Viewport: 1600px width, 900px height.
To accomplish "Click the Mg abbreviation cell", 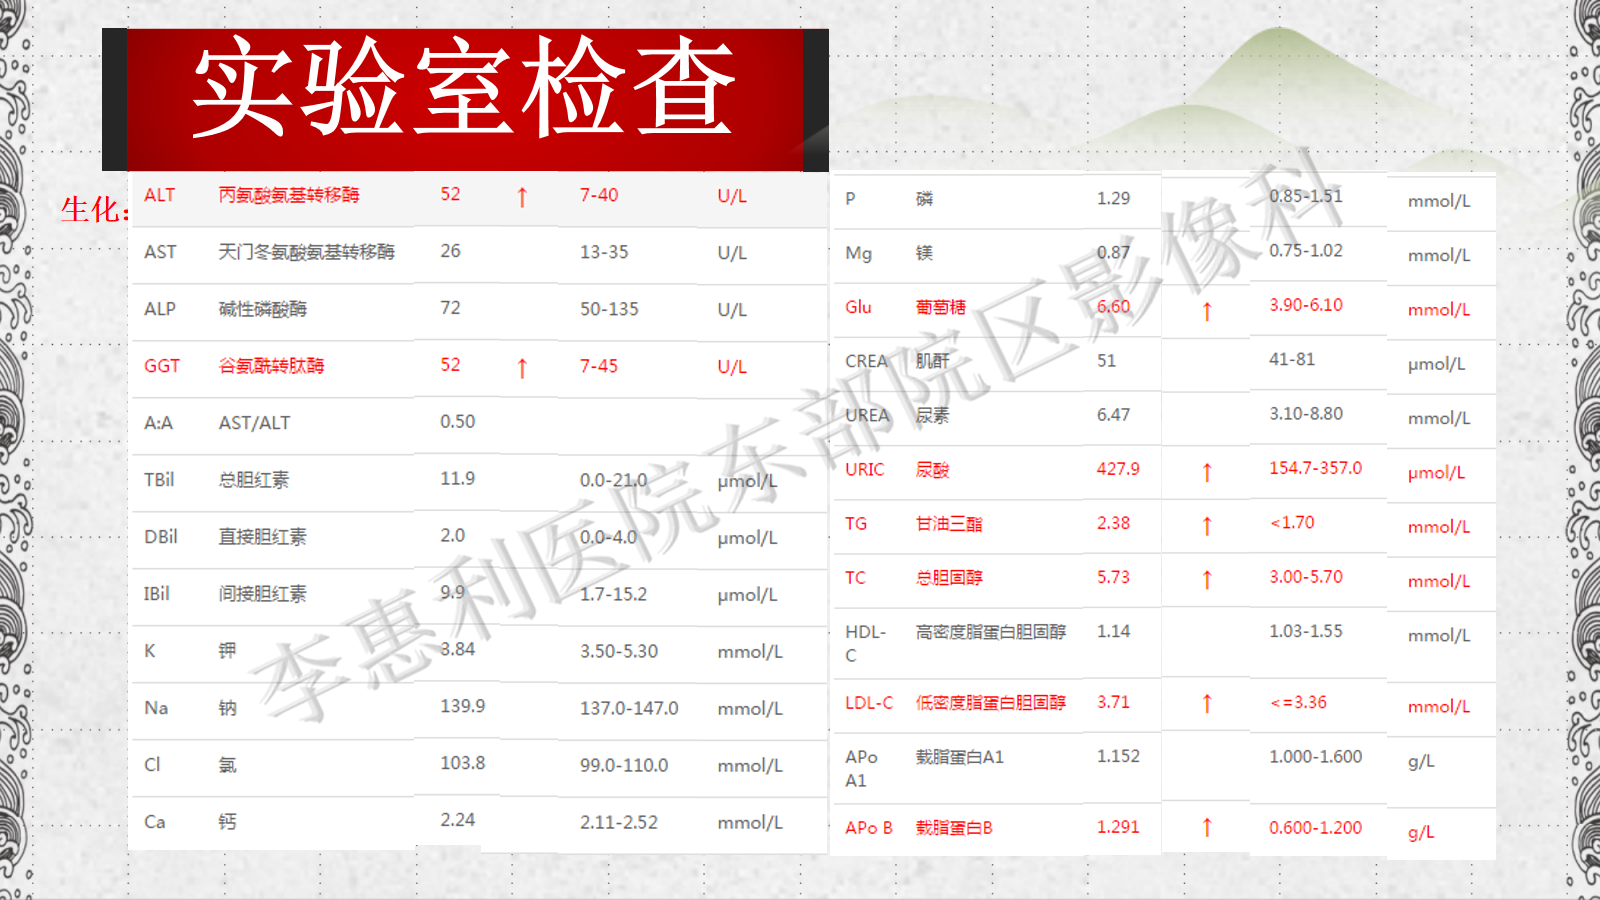I will 858,253.
